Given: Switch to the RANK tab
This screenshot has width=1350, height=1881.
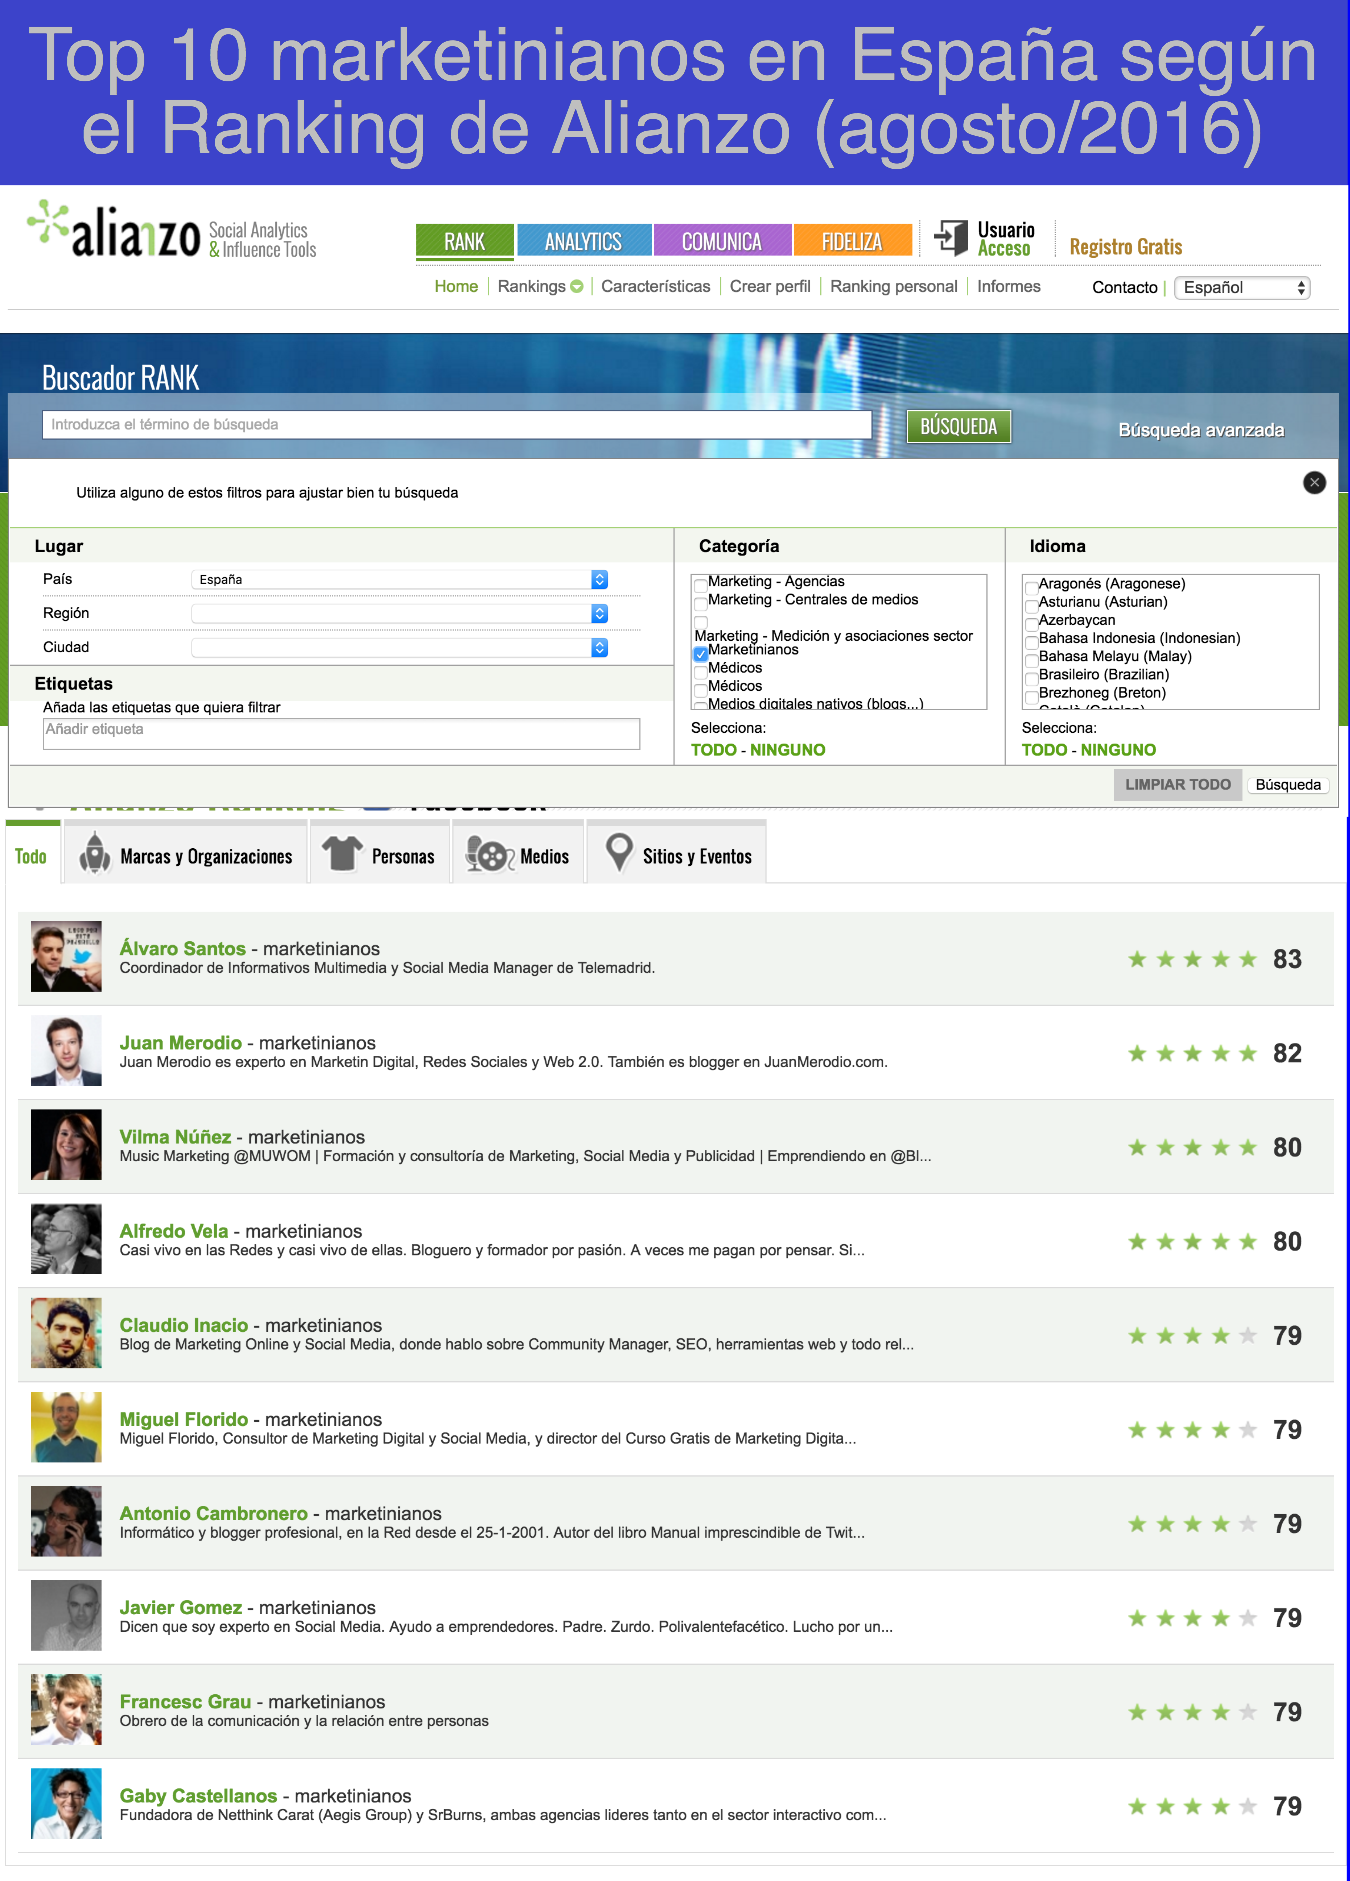Looking at the screenshot, I should coord(465,241).
